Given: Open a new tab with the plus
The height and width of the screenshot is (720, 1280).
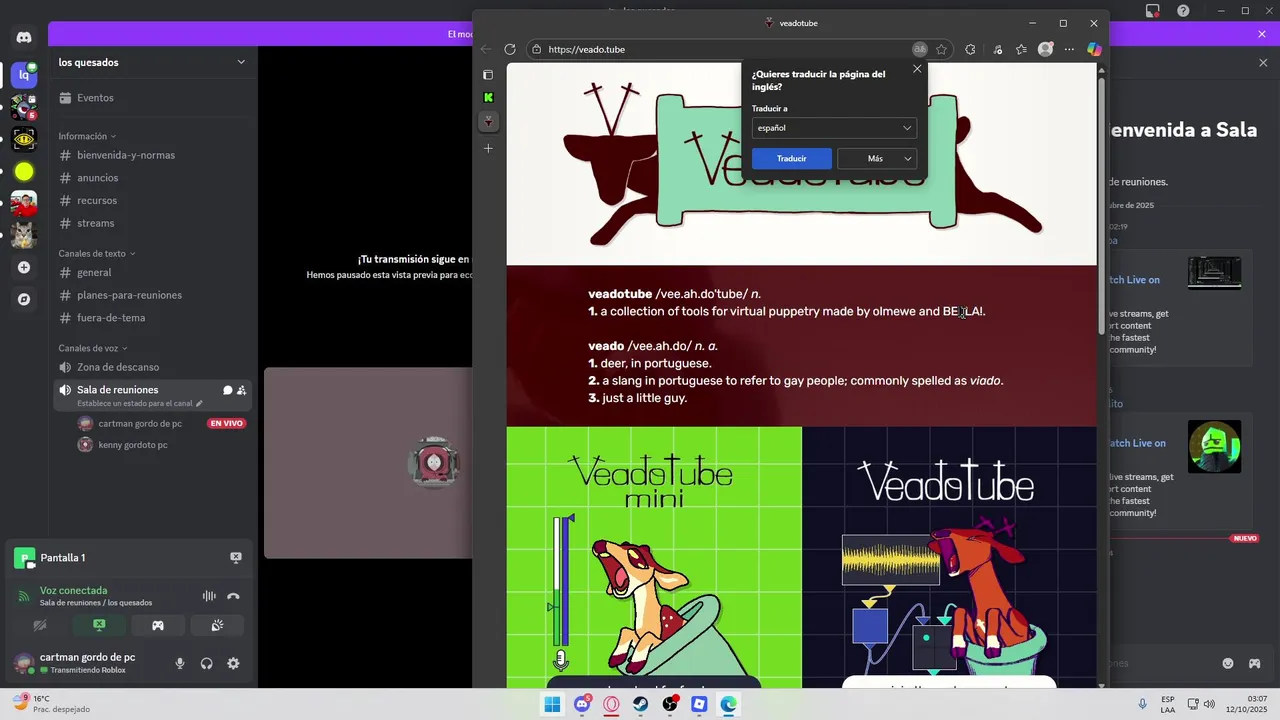Looking at the screenshot, I should [x=488, y=149].
